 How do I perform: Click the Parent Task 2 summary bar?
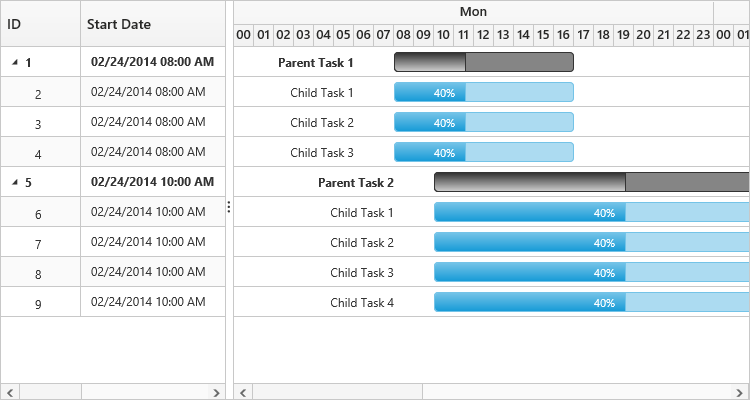[591, 182]
